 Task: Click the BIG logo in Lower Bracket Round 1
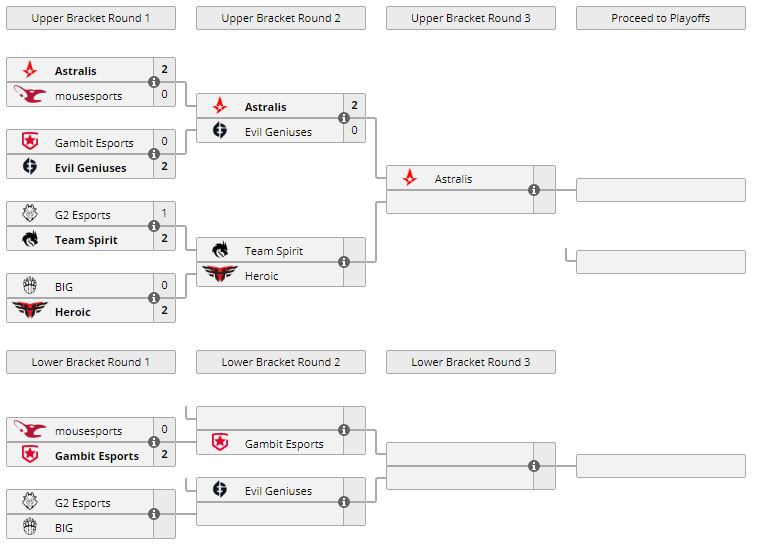pos(30,527)
